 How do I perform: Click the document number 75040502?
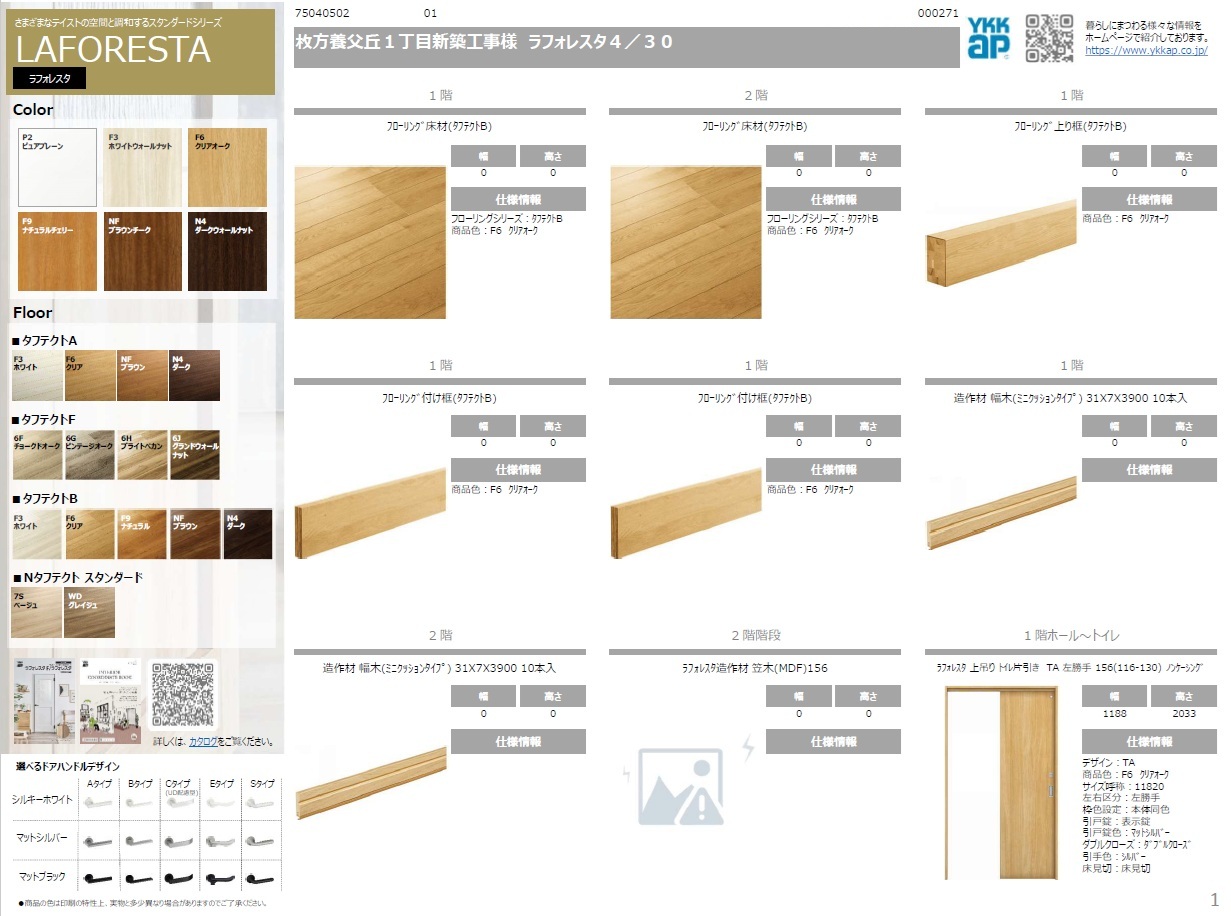click(322, 14)
